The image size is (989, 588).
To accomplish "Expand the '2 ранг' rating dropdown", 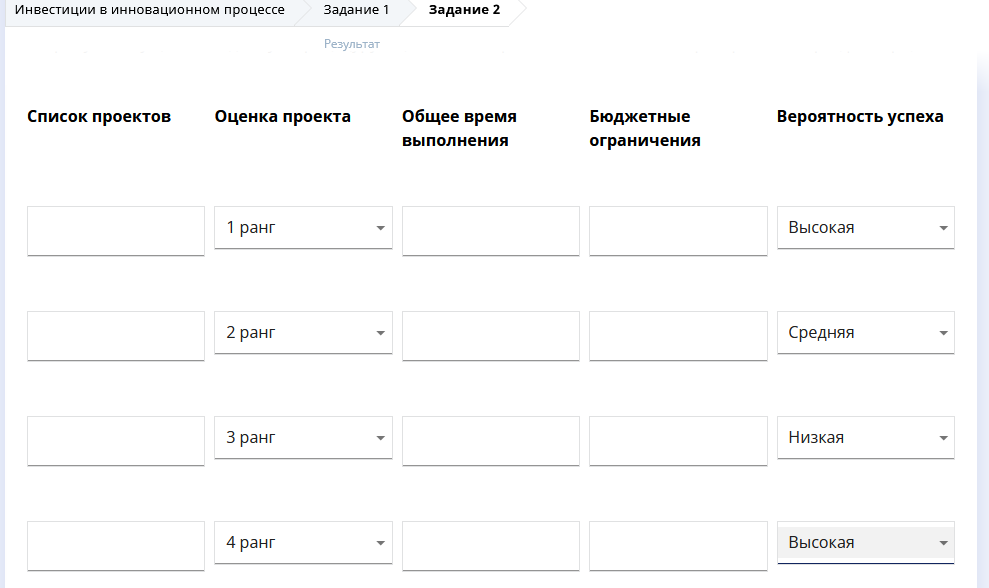I will pos(303,333).
